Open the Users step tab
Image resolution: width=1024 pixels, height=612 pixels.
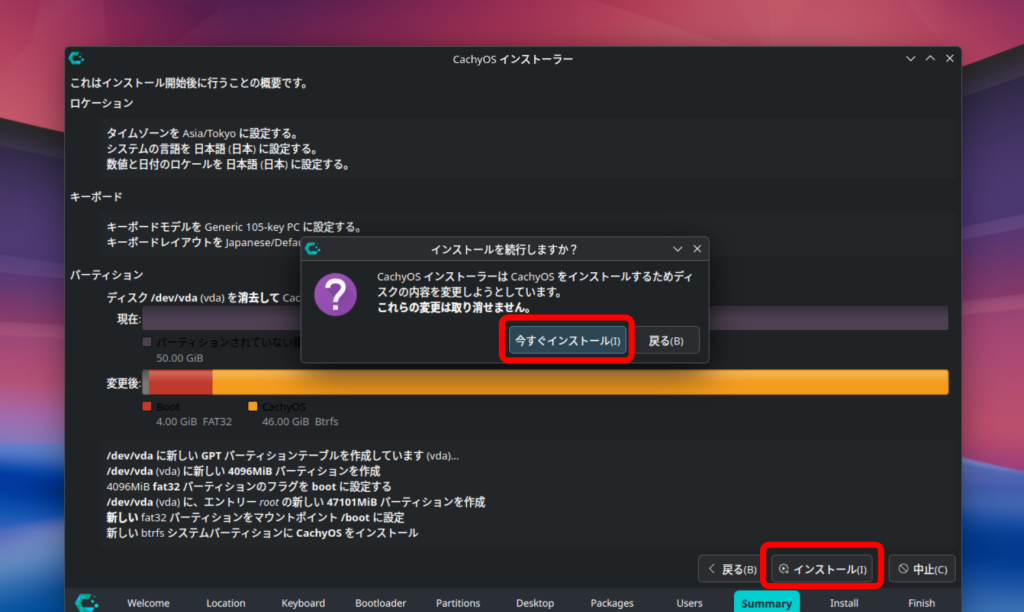click(689, 603)
